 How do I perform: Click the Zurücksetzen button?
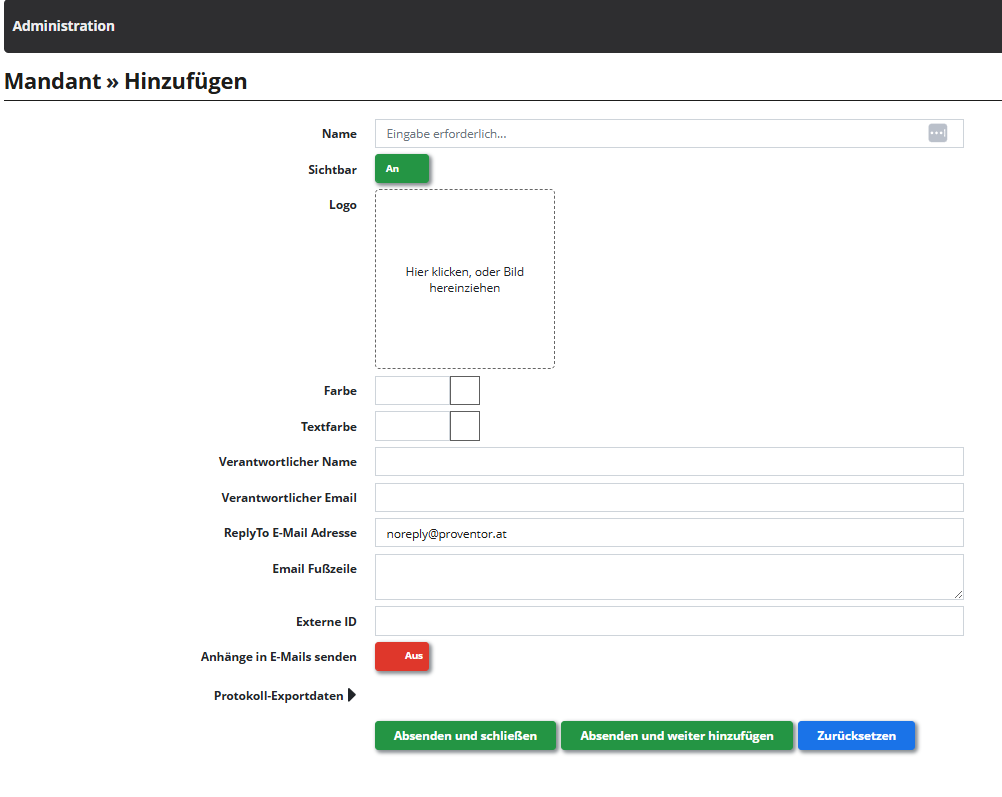[x=856, y=735]
